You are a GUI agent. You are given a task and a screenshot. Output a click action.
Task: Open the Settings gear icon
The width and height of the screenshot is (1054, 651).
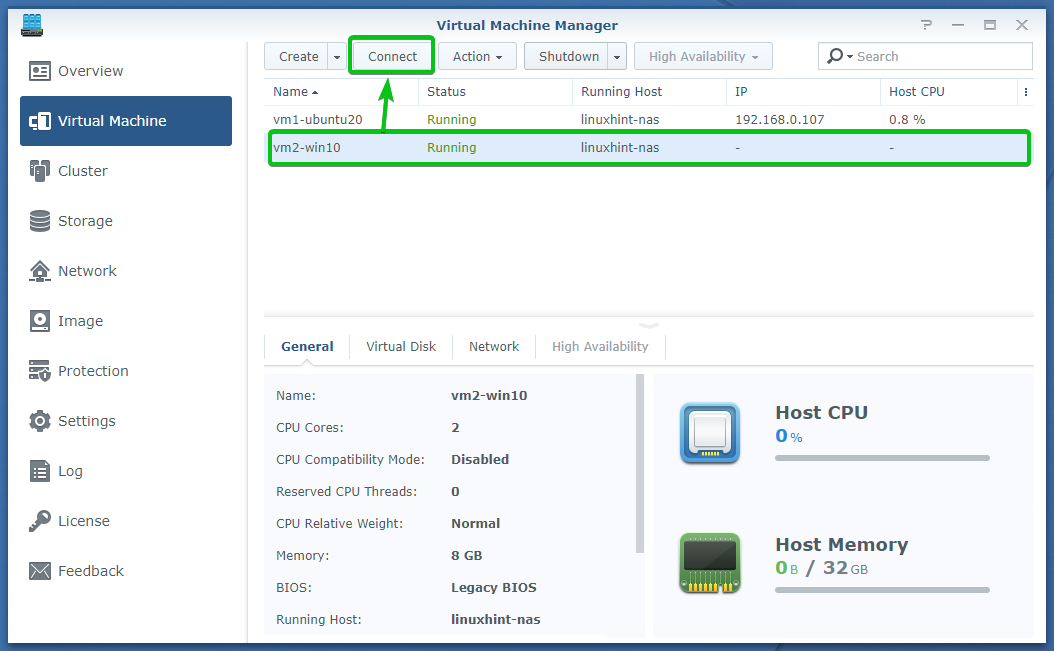tap(40, 421)
